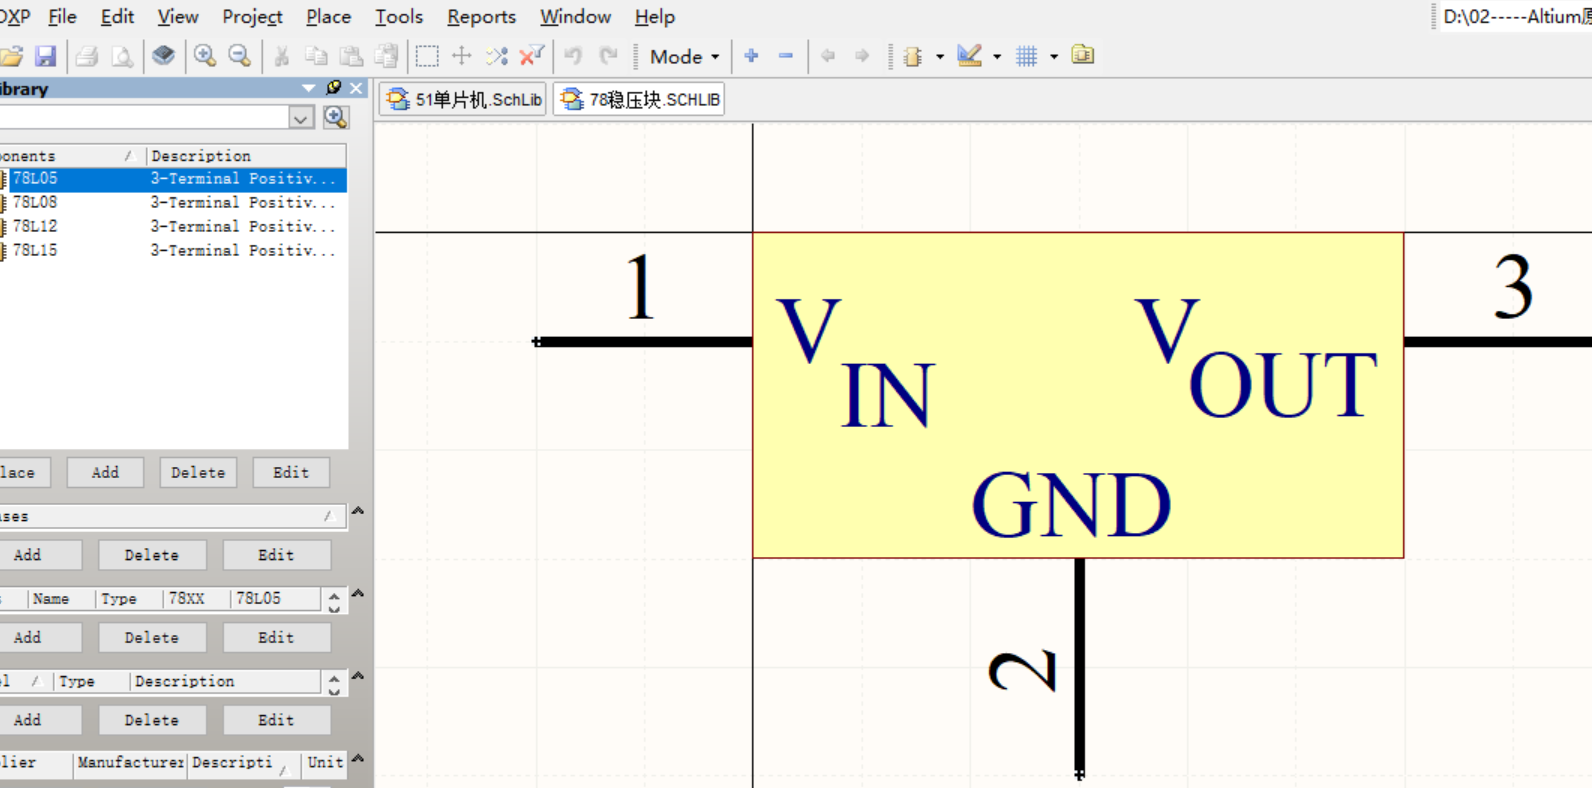The image size is (1592, 788).
Task: Open the Edit menu
Action: coord(117,17)
